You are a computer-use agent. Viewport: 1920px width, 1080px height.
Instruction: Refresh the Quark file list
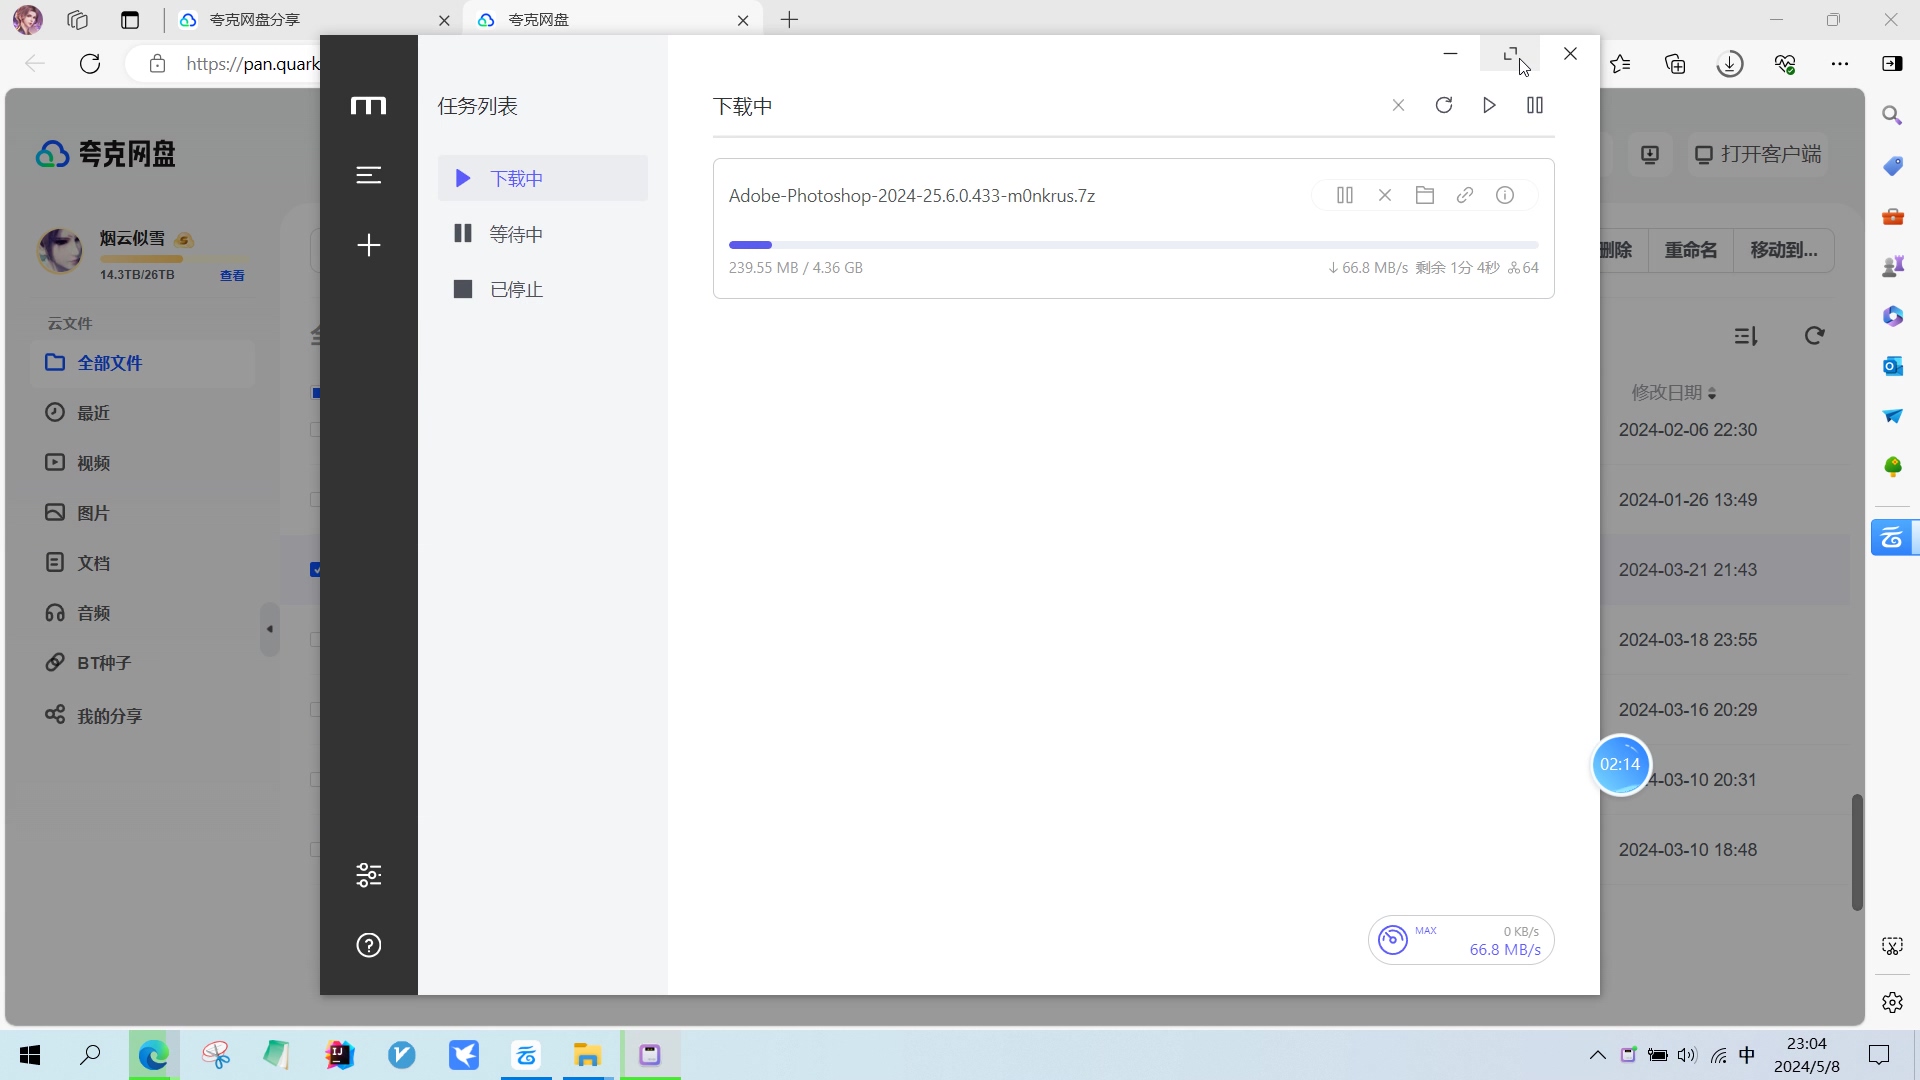[1814, 336]
